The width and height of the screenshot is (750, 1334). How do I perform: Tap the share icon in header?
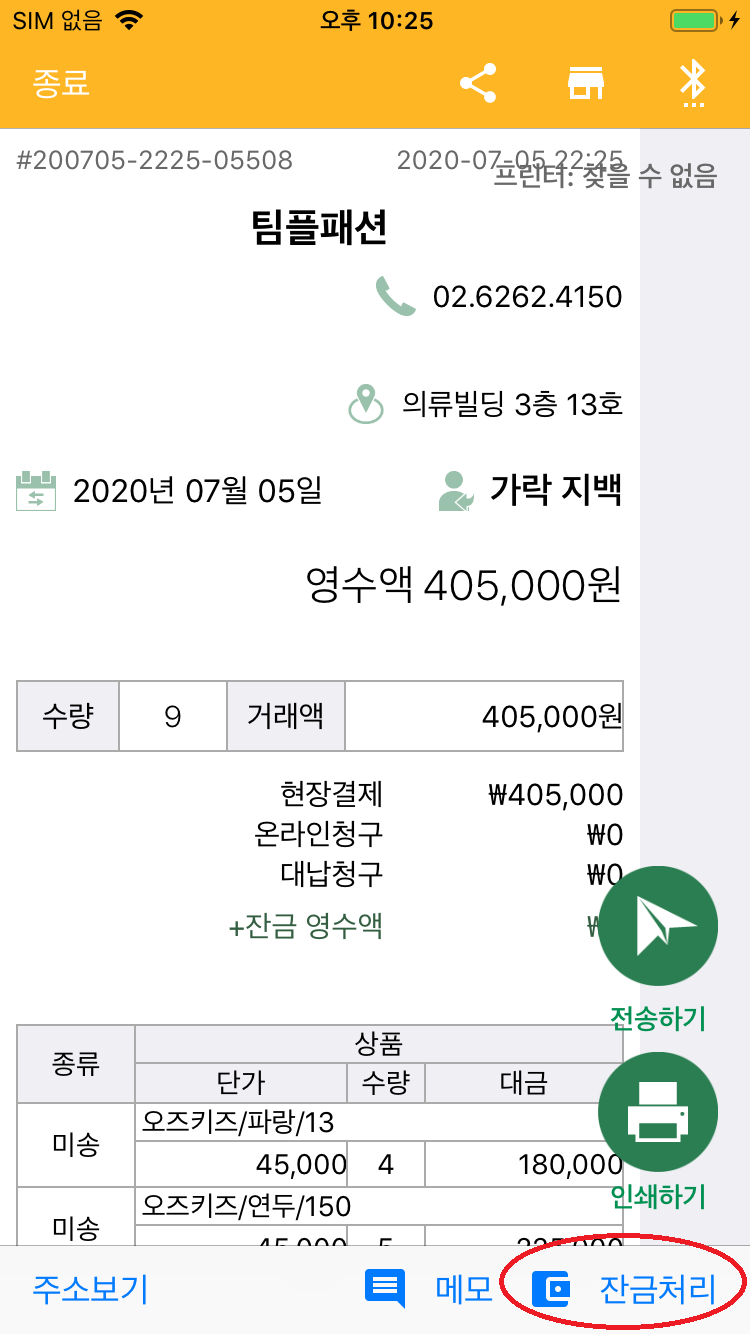tap(478, 83)
